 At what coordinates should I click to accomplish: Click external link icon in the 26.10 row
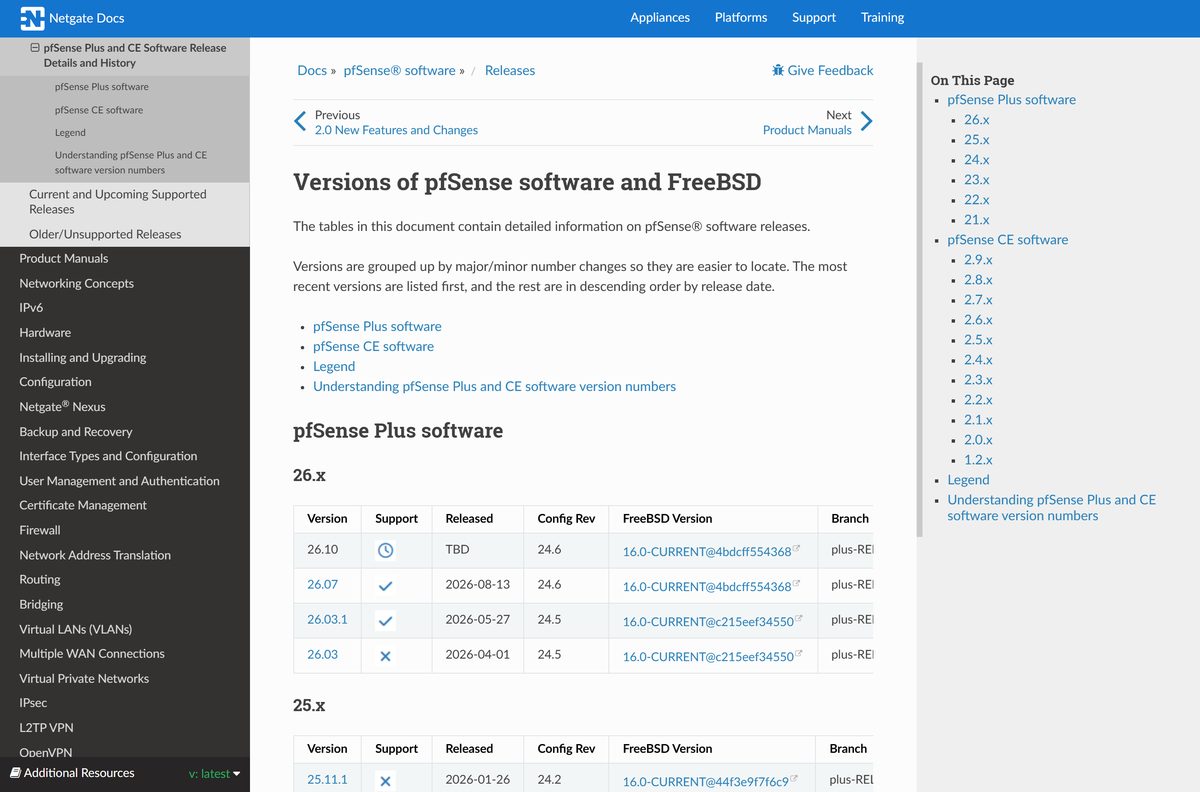pyautogui.click(x=797, y=549)
